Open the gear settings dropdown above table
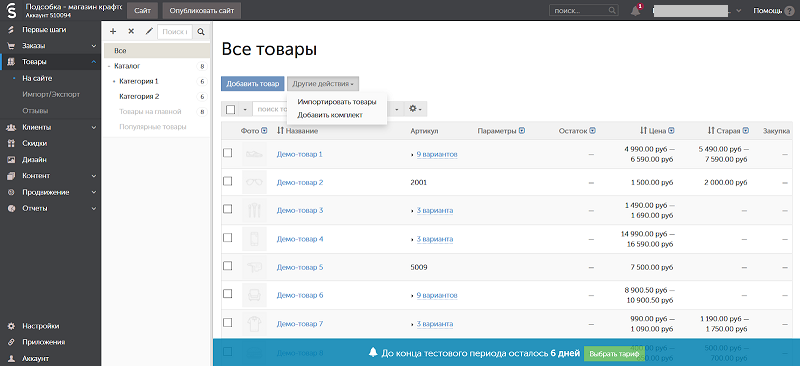The height and width of the screenshot is (366, 800). 415,109
